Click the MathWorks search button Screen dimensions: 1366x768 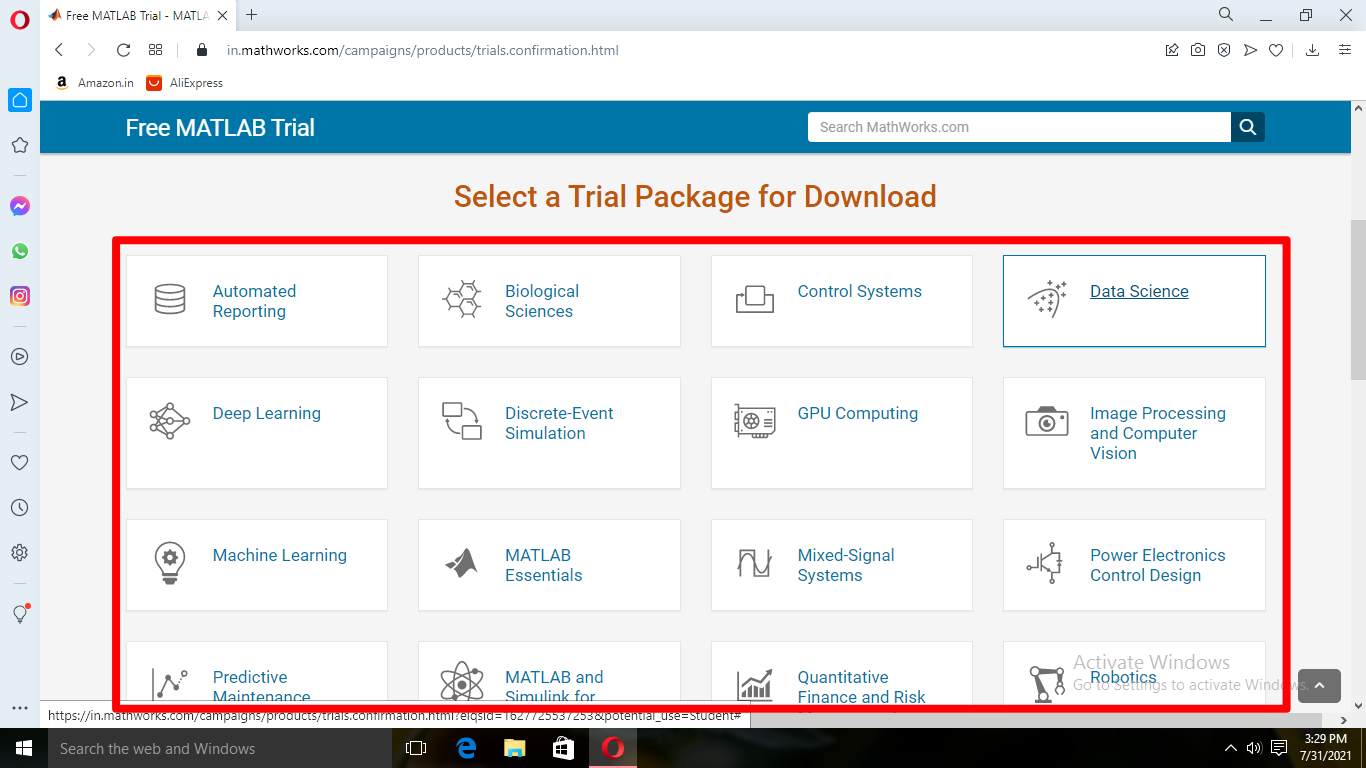click(1247, 127)
